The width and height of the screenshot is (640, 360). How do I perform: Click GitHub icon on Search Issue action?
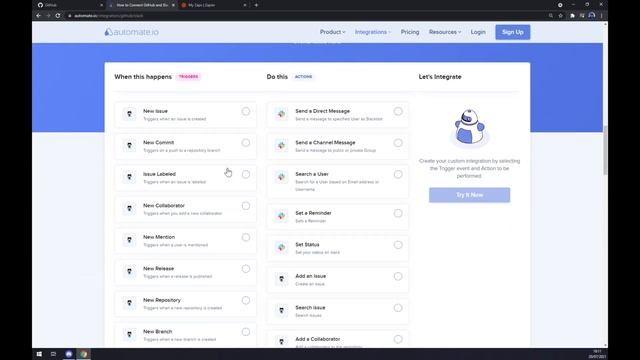pyautogui.click(x=281, y=311)
